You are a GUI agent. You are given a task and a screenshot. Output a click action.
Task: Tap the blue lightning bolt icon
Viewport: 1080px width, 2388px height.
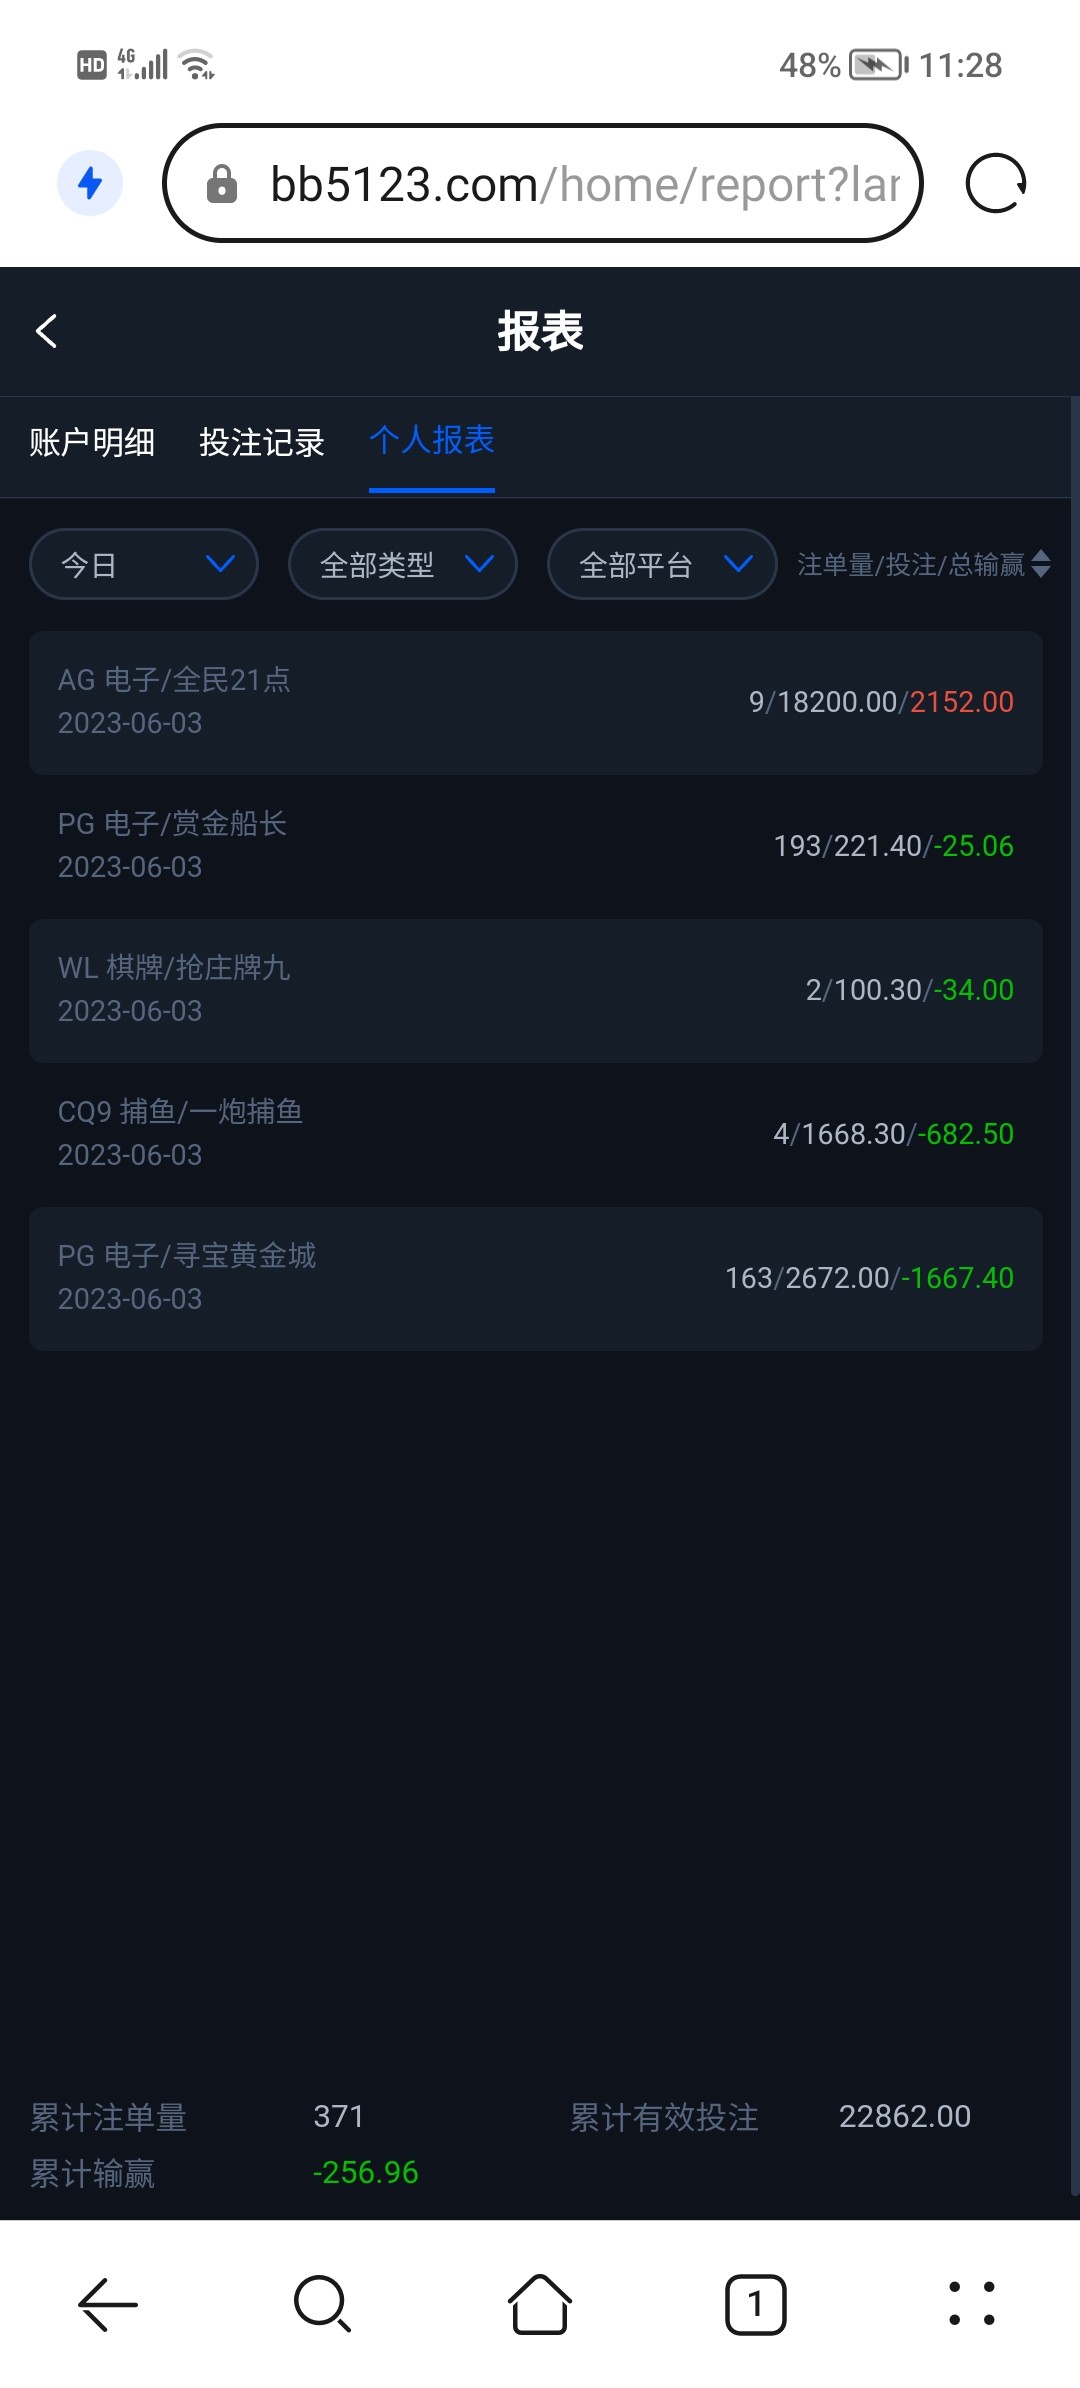pyautogui.click(x=90, y=183)
